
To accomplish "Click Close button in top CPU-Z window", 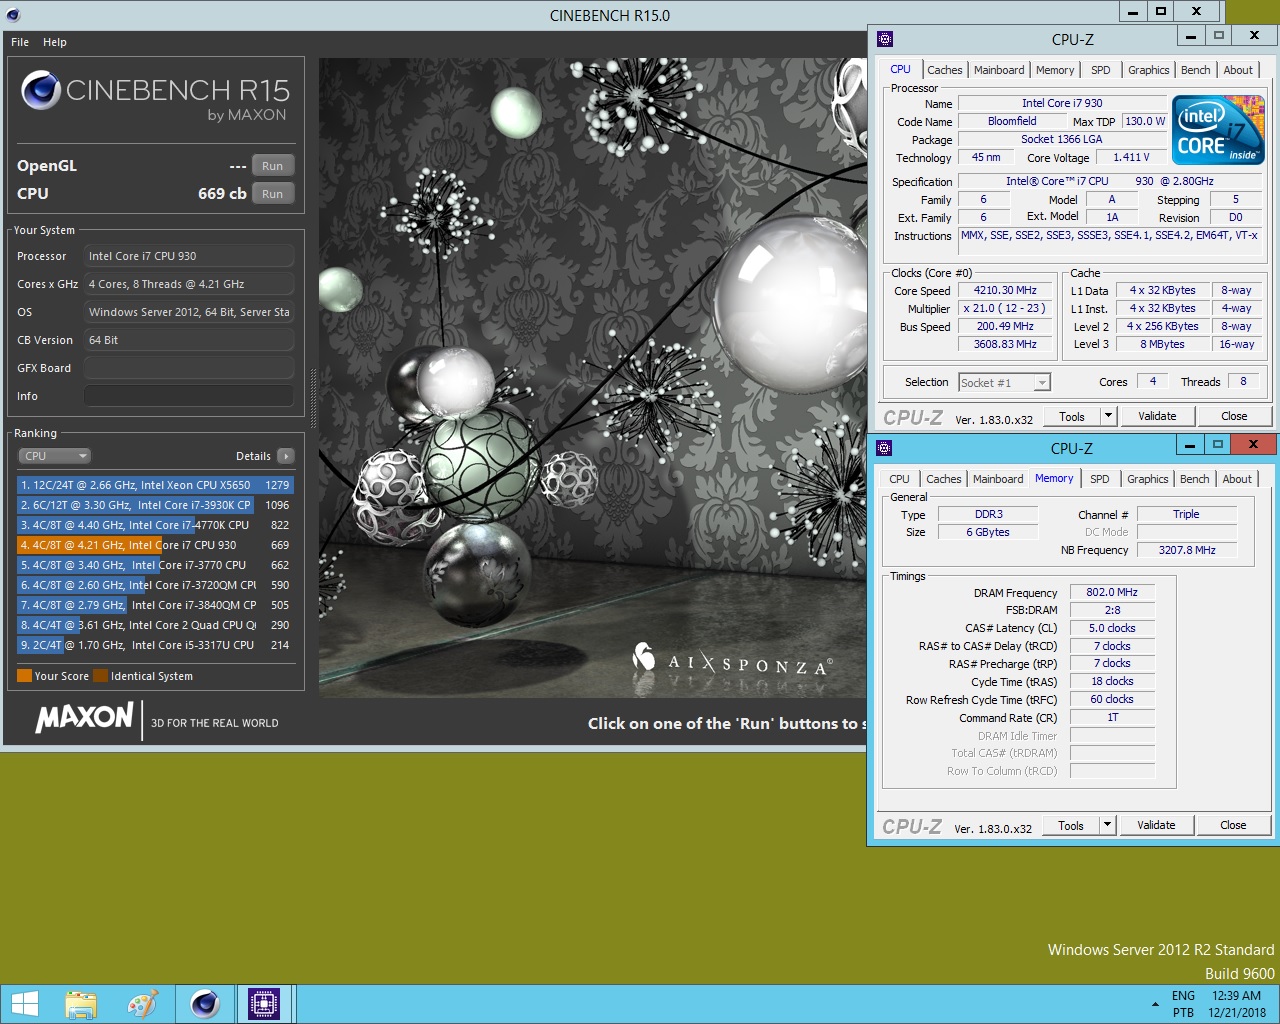I will click(x=1234, y=416).
